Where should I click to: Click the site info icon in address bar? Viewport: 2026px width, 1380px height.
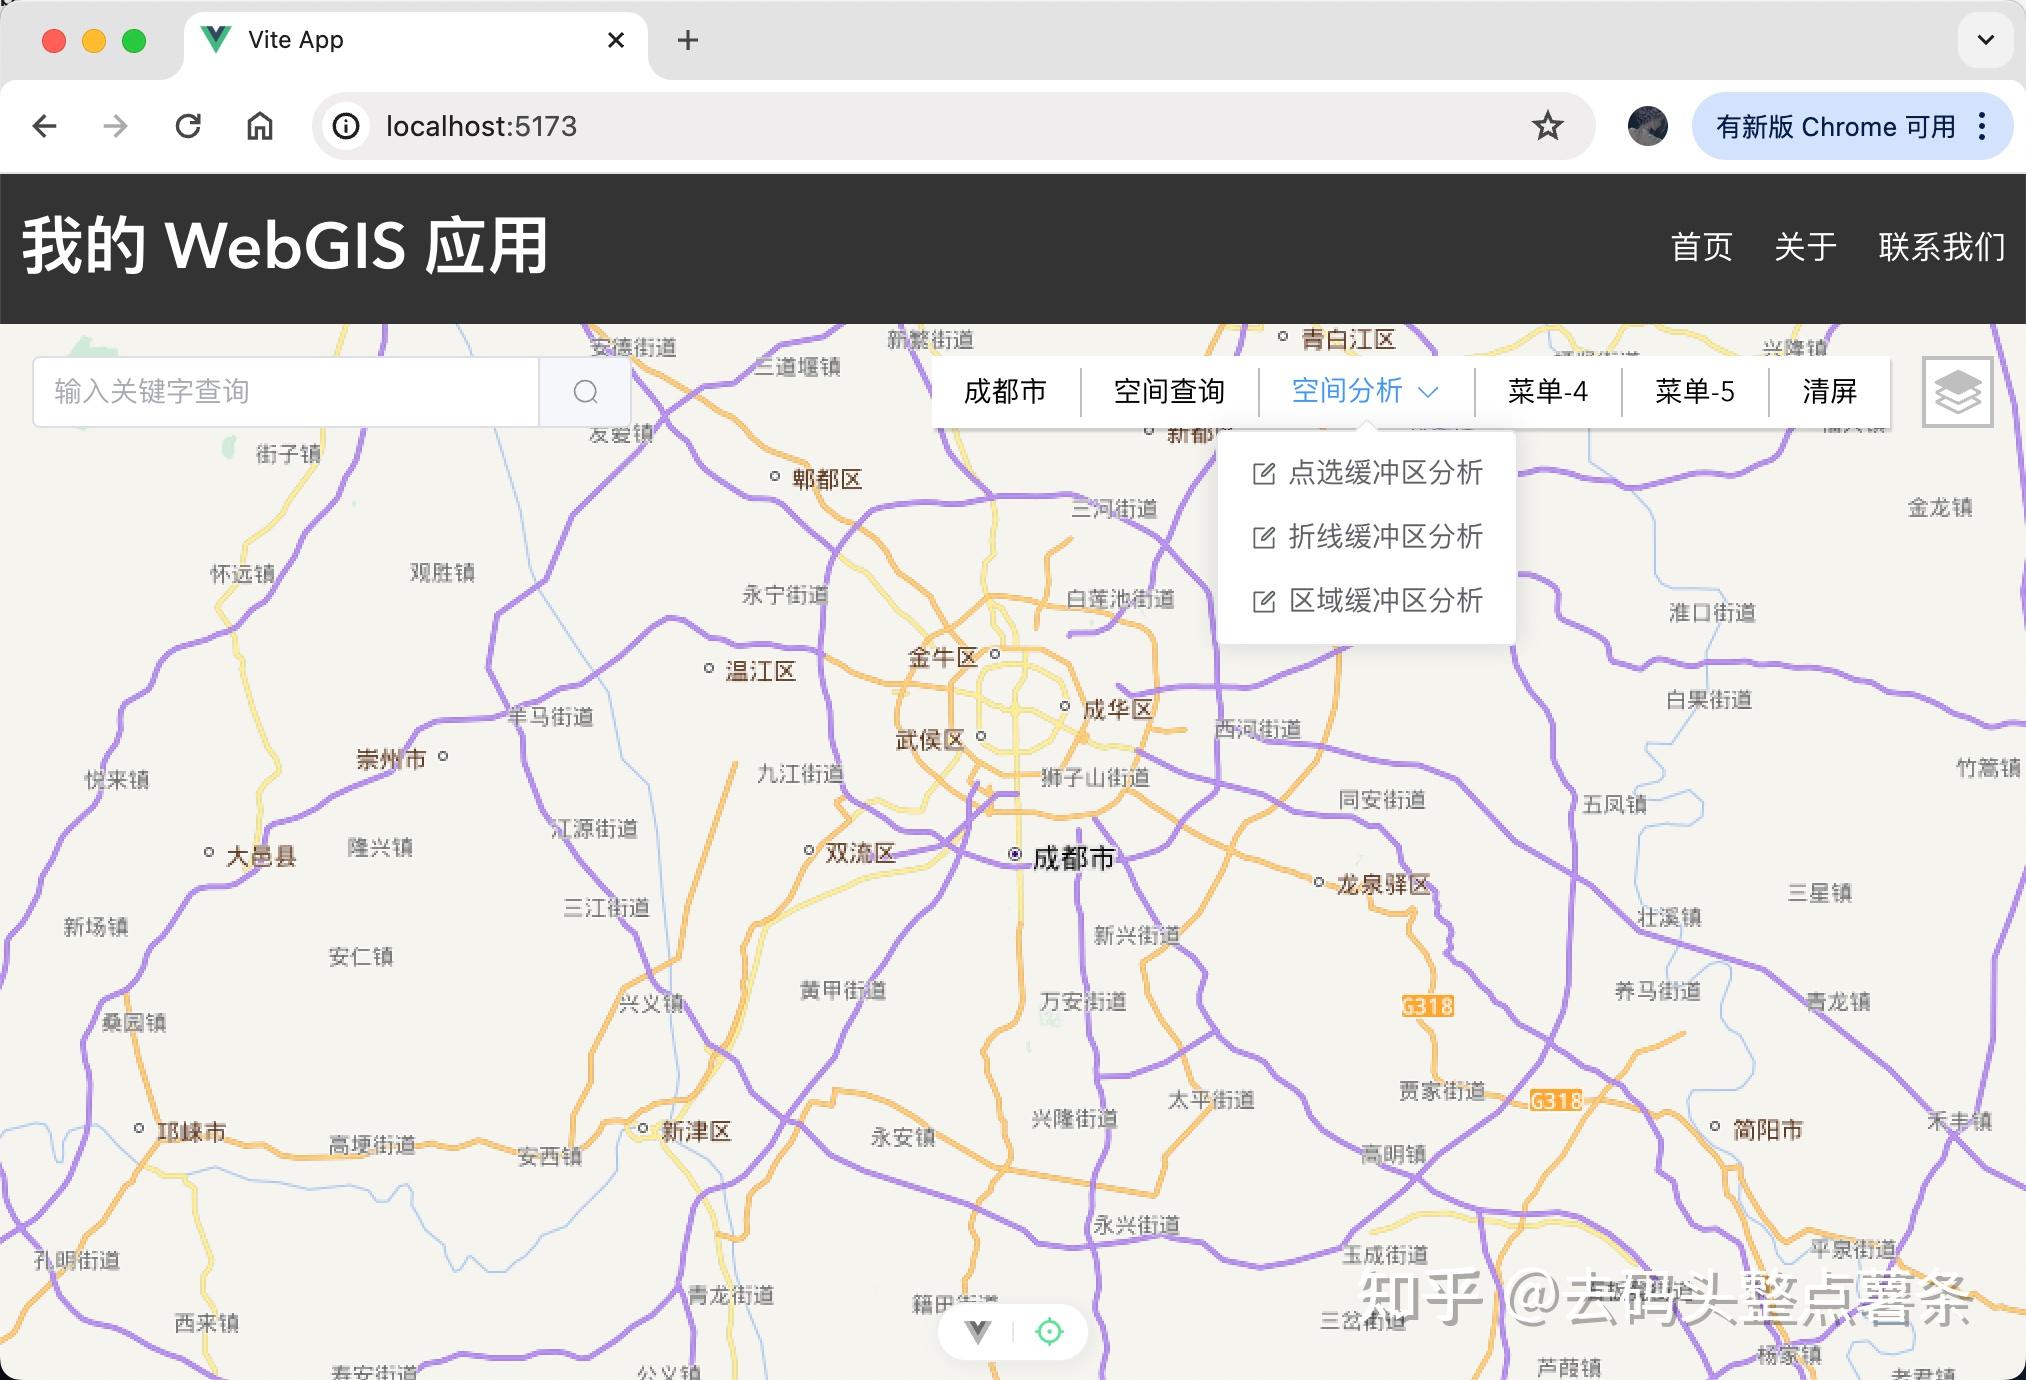click(x=344, y=126)
